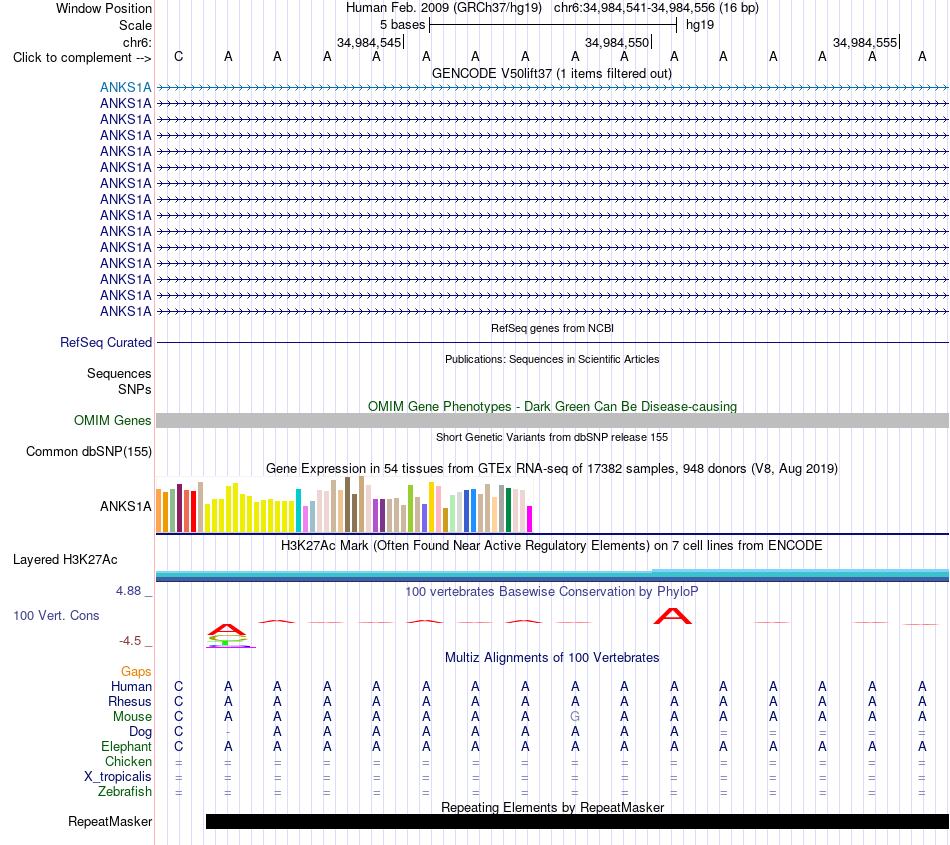Click the C base in base row
This screenshot has height=845, width=950.
tap(178, 56)
